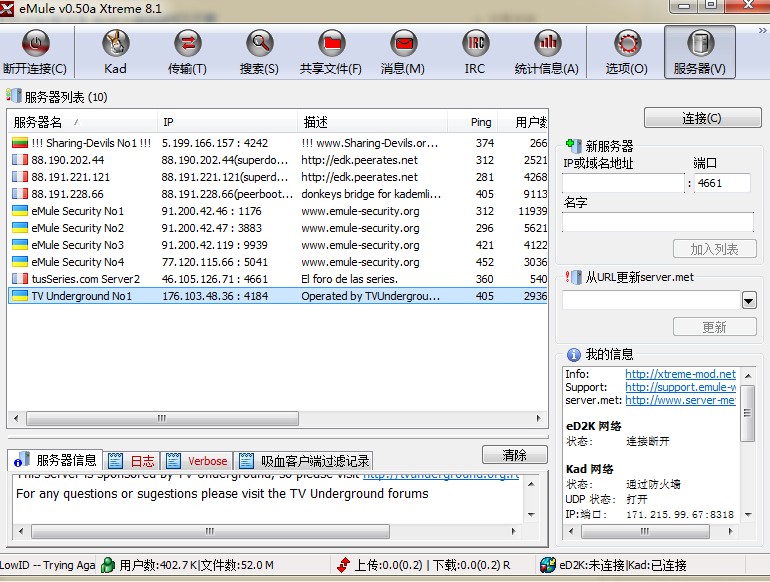Image resolution: width=770 pixels, height=582 pixels.
Task: Click the flag icon of tusSeries.com Server2
Action: (x=20, y=278)
